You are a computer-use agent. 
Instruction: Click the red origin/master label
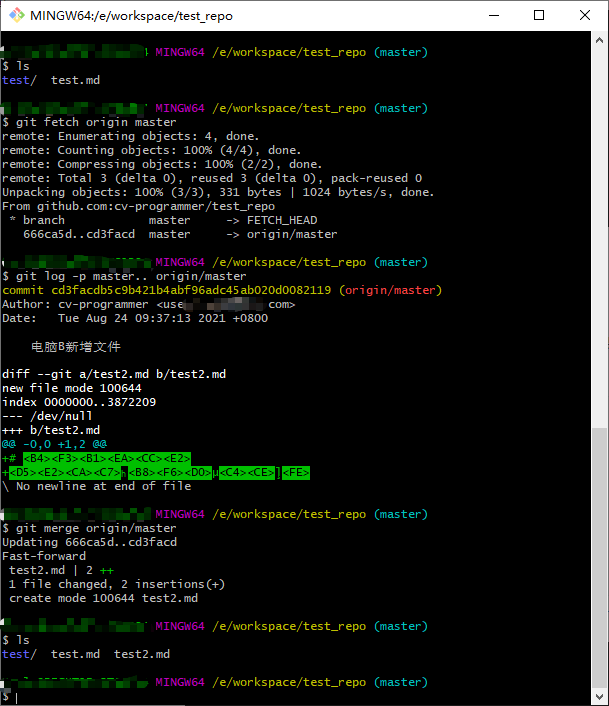tap(389, 290)
